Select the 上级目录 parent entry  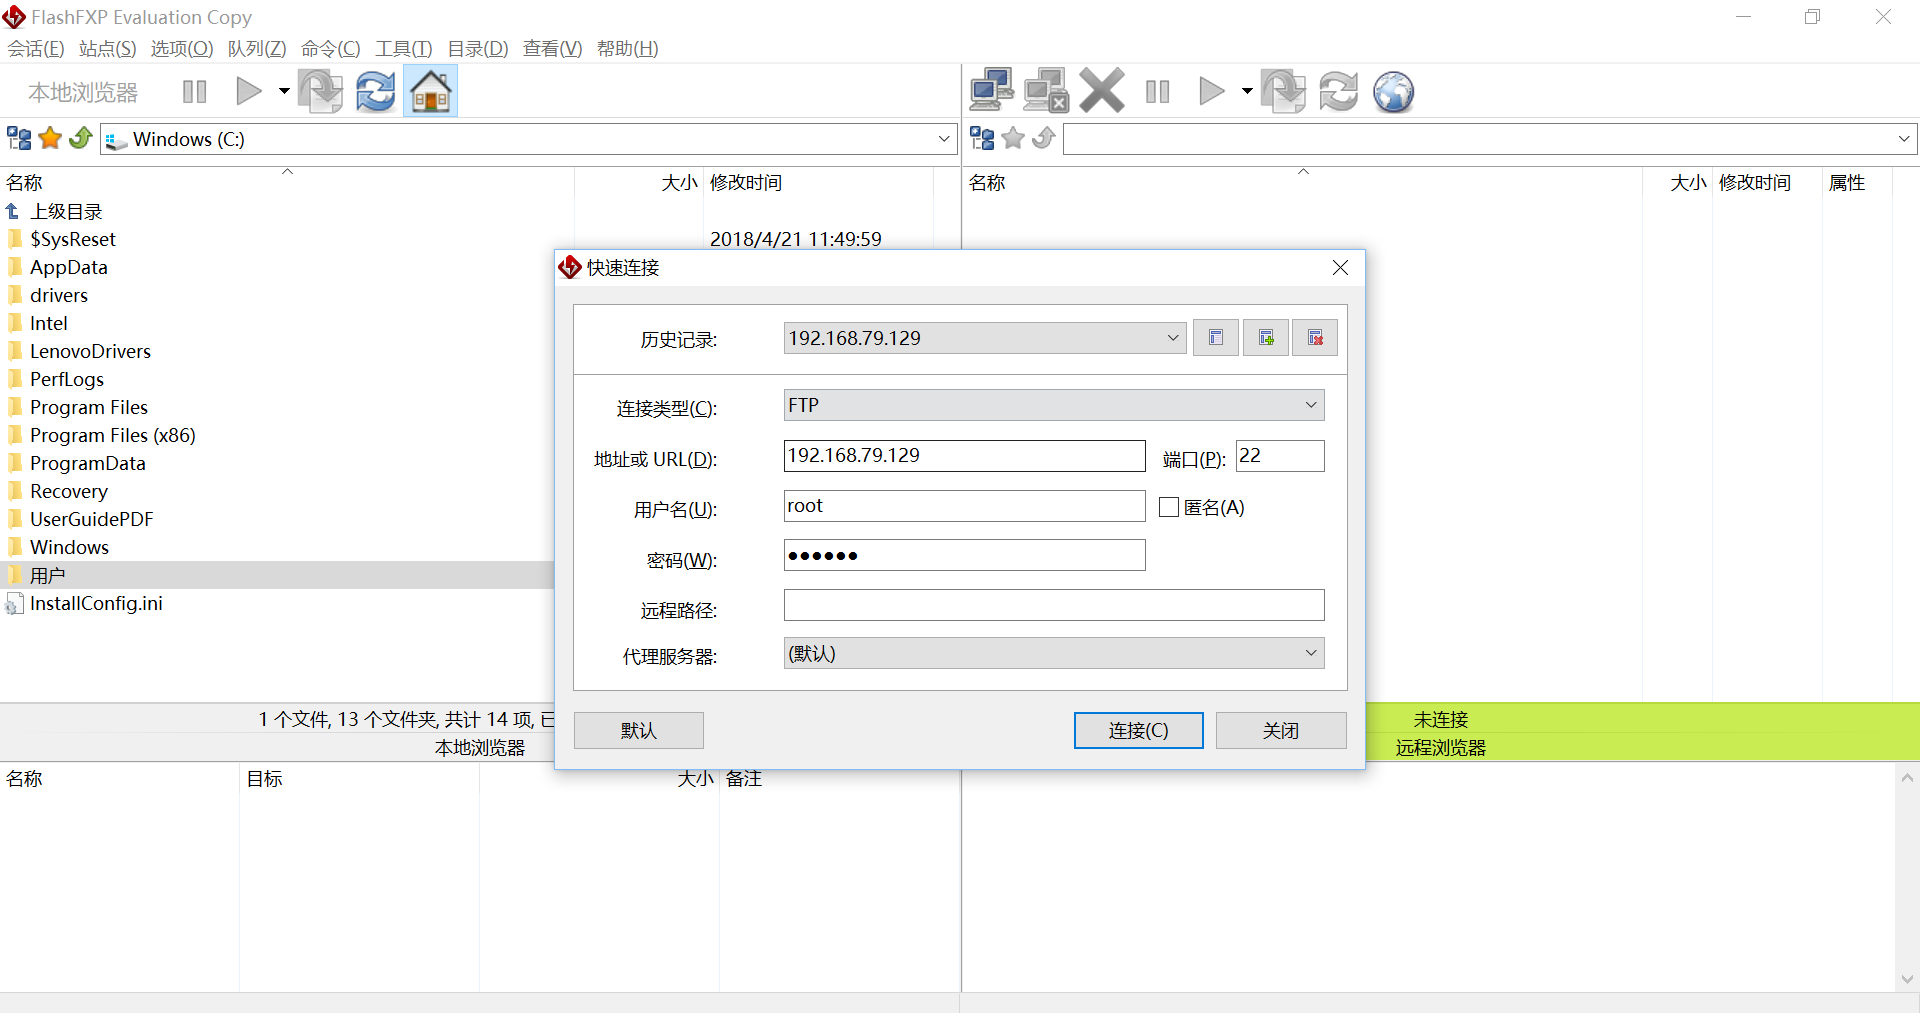[66, 211]
